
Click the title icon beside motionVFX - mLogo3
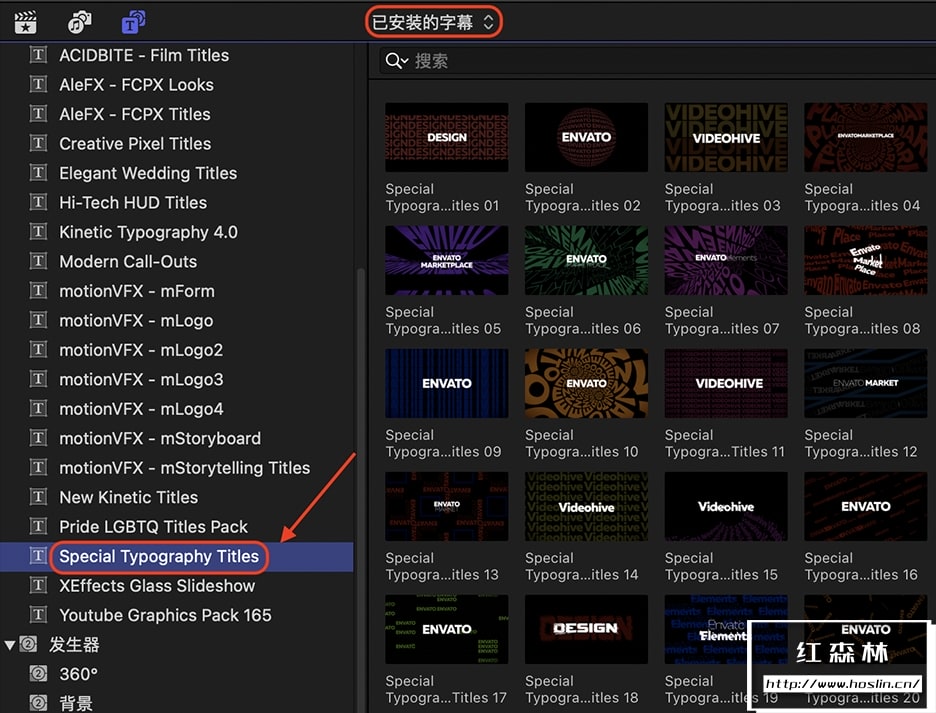[38, 379]
